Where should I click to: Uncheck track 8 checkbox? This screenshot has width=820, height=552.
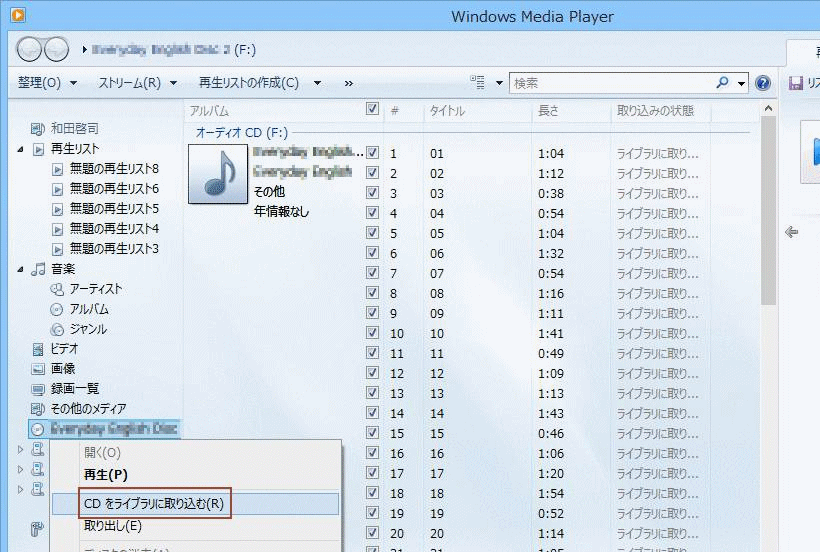372,293
